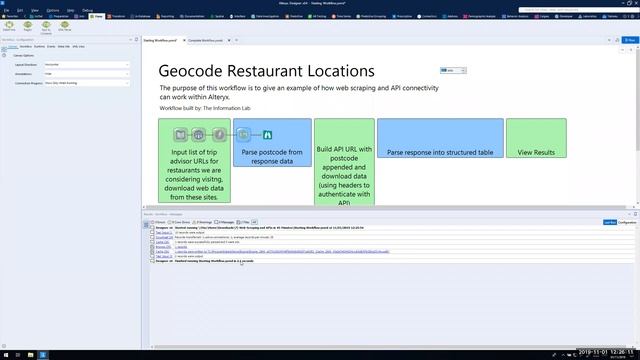Open the Favorites tool category
This screenshot has height=360, width=640.
tap(10, 16)
